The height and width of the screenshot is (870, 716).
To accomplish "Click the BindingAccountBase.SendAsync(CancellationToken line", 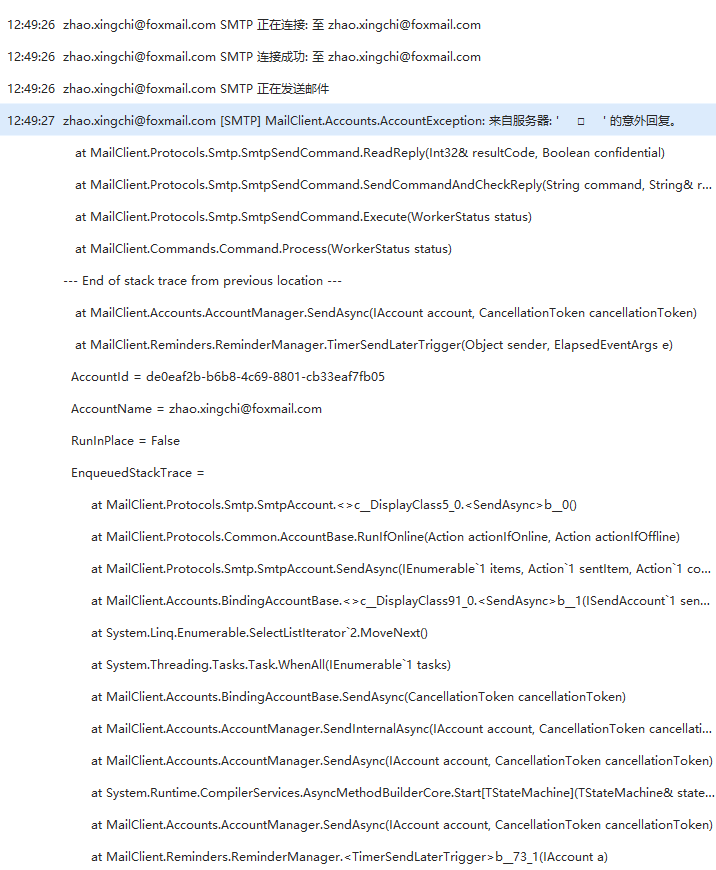I will [x=359, y=697].
